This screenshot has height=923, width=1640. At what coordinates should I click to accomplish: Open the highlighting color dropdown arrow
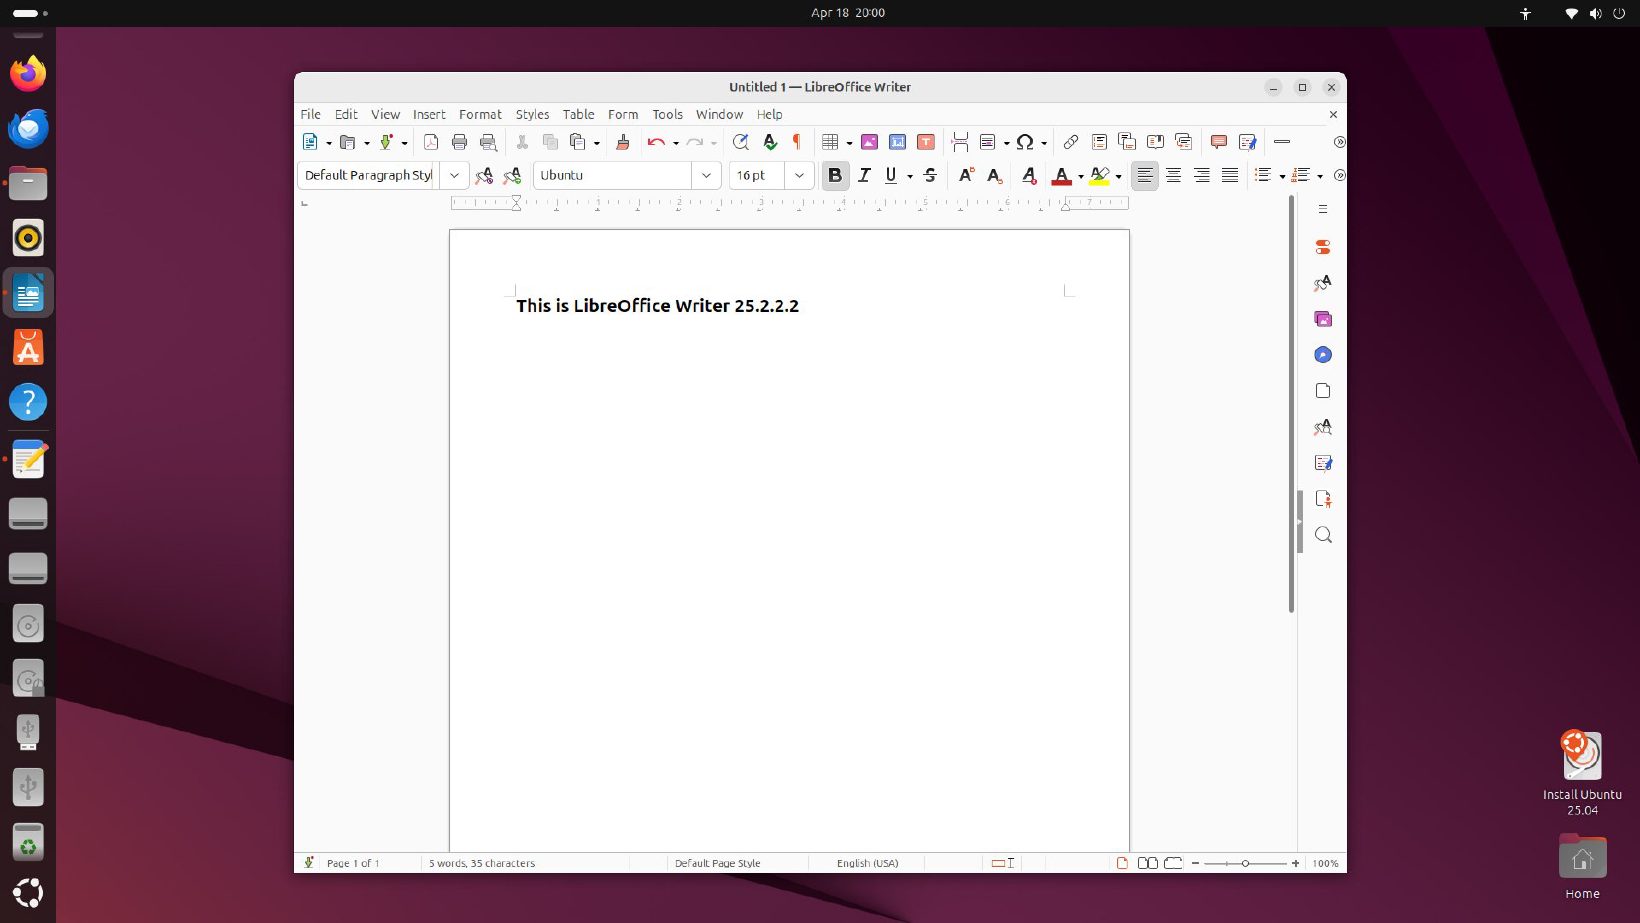tap(1118, 177)
